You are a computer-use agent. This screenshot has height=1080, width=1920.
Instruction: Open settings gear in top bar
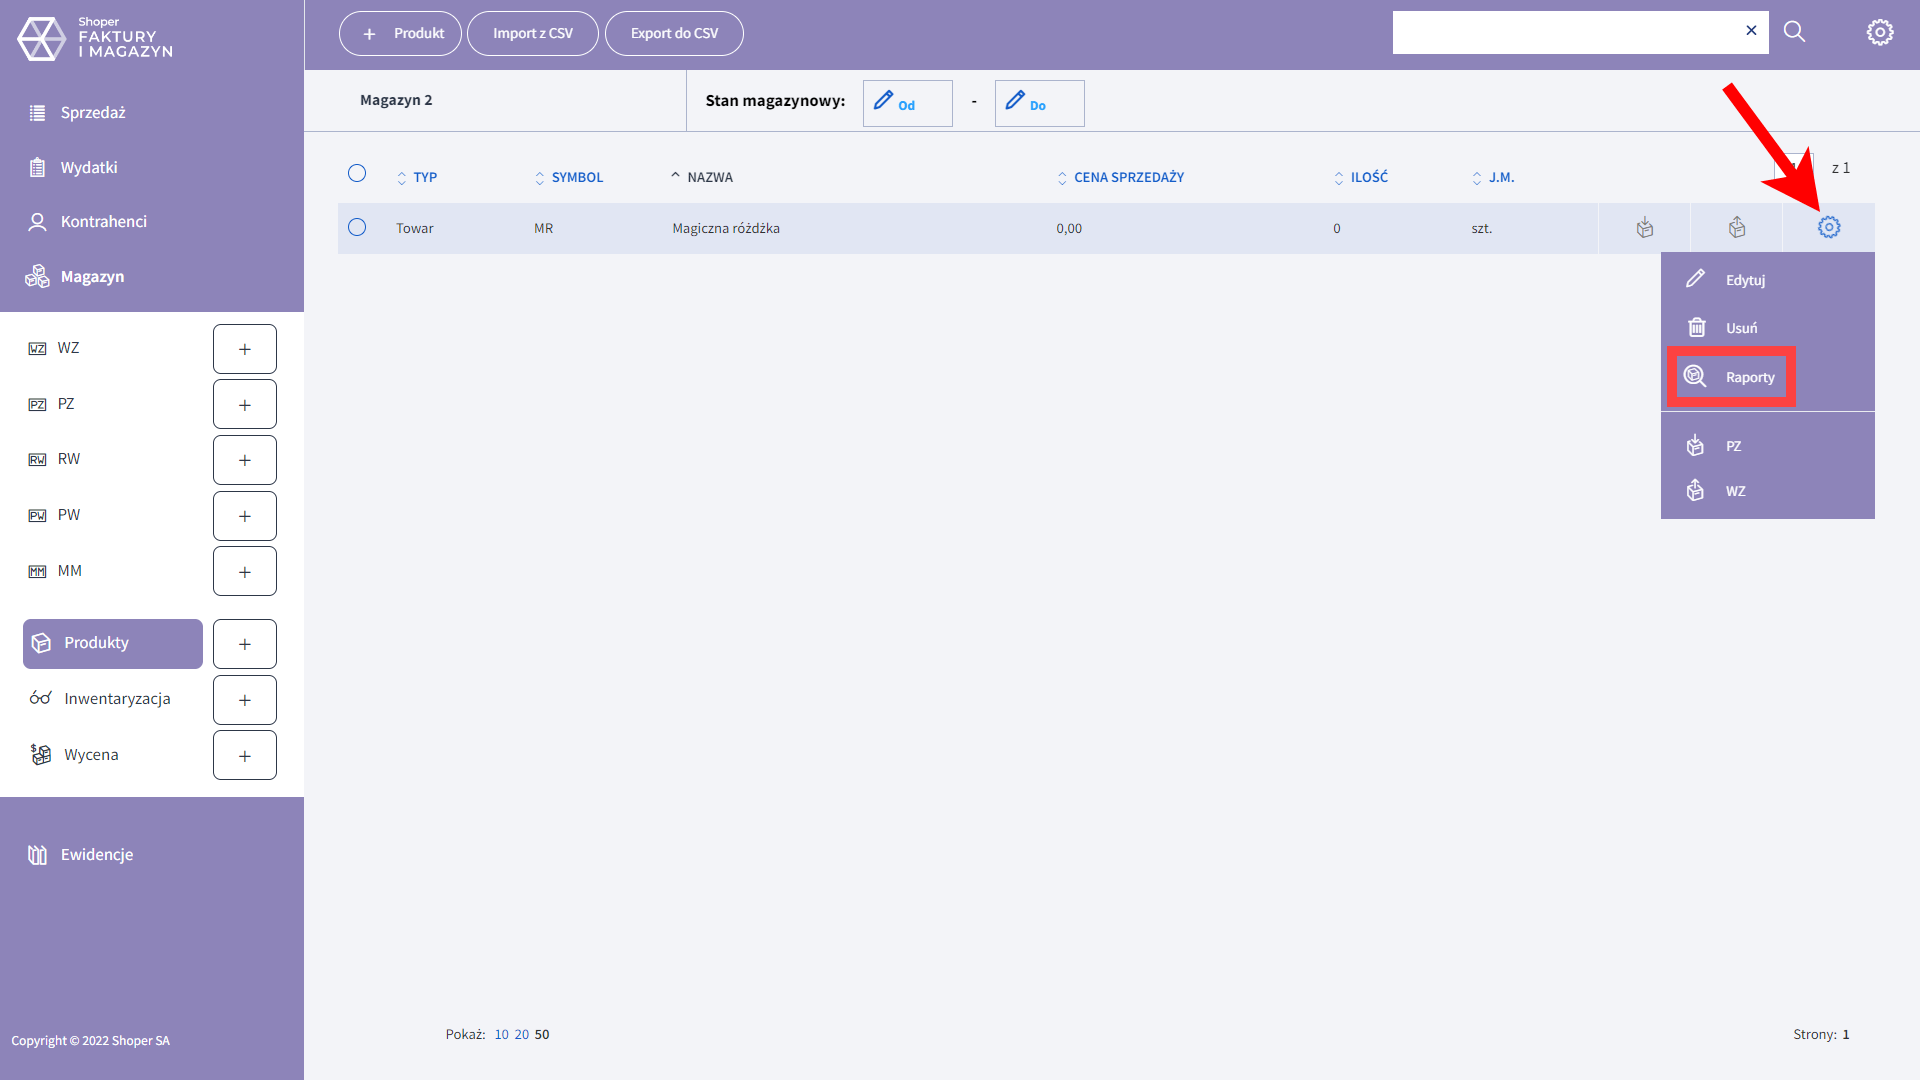pos(1879,32)
